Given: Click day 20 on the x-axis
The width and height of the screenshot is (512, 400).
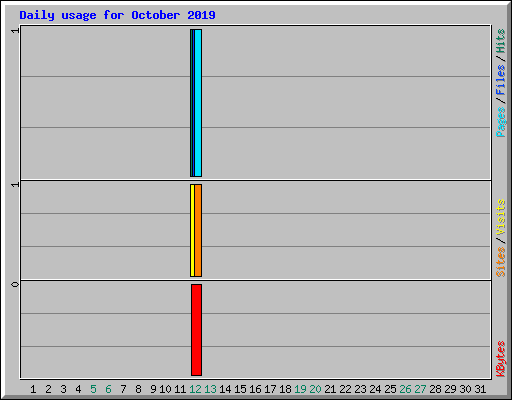Looking at the screenshot, I should (315, 389).
